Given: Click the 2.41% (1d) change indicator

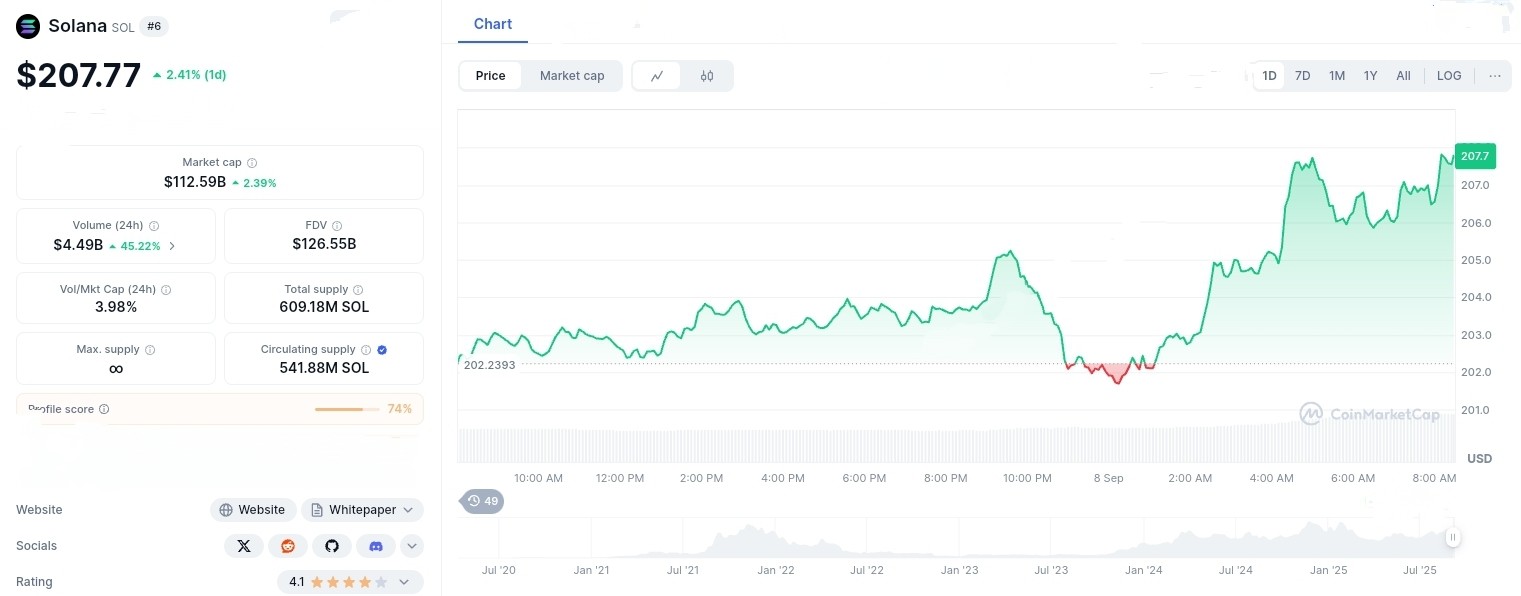Looking at the screenshot, I should pos(190,75).
